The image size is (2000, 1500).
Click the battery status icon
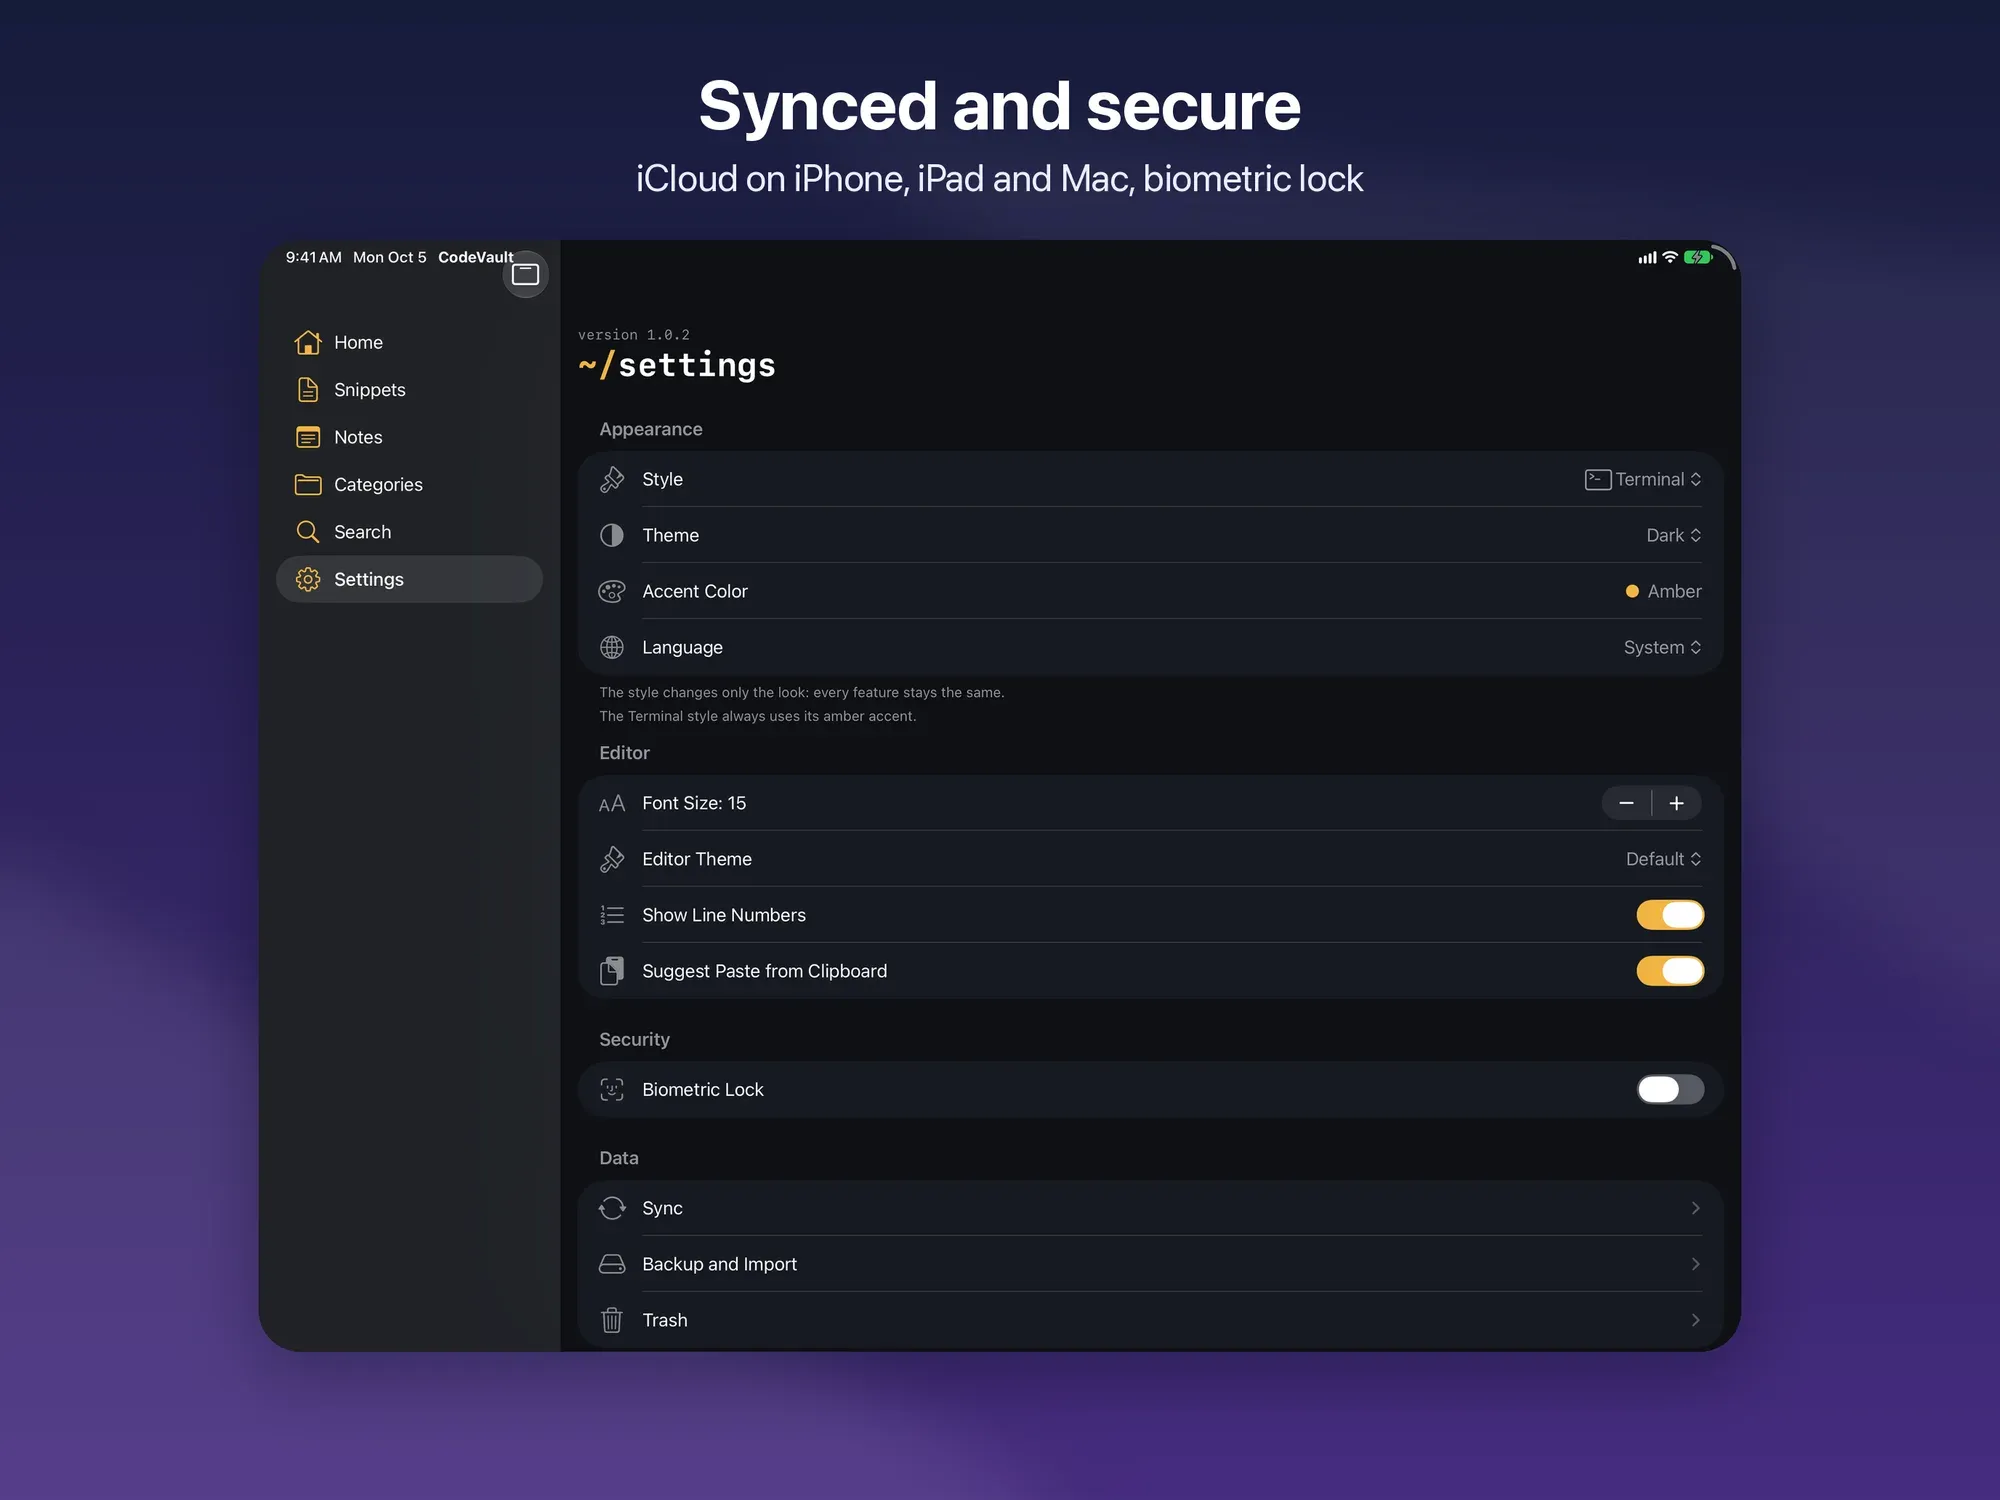point(1698,257)
